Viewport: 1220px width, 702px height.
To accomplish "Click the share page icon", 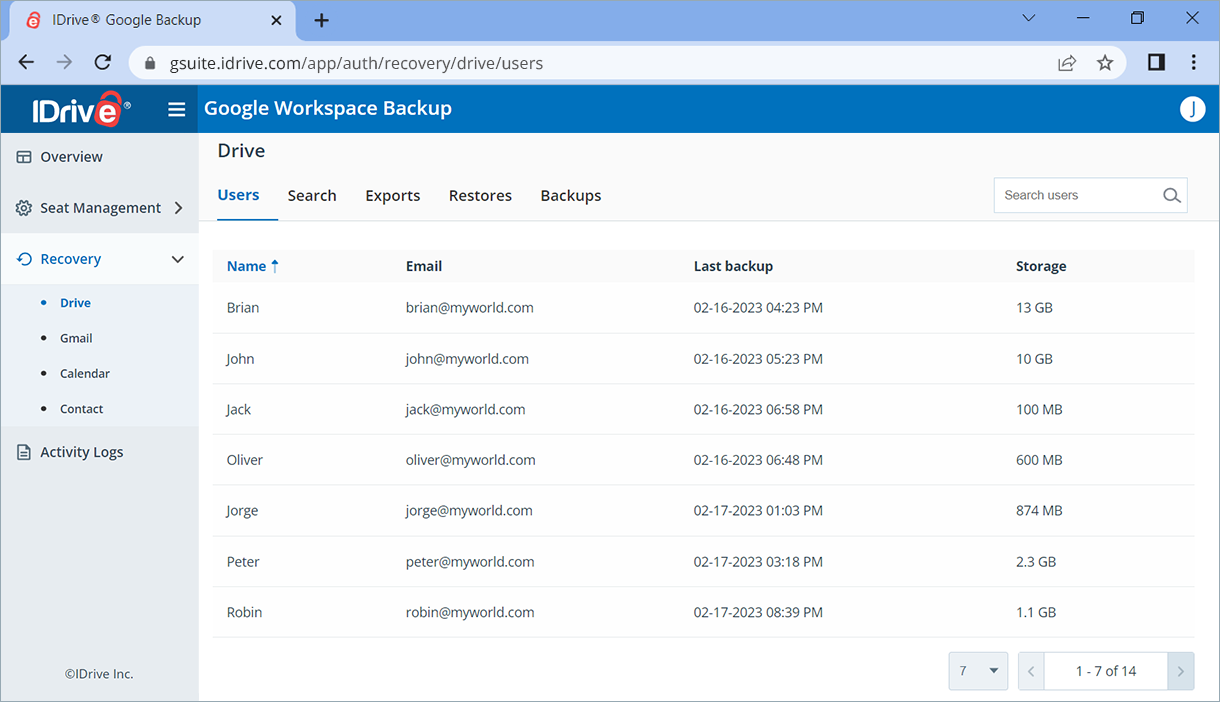I will pyautogui.click(x=1067, y=63).
